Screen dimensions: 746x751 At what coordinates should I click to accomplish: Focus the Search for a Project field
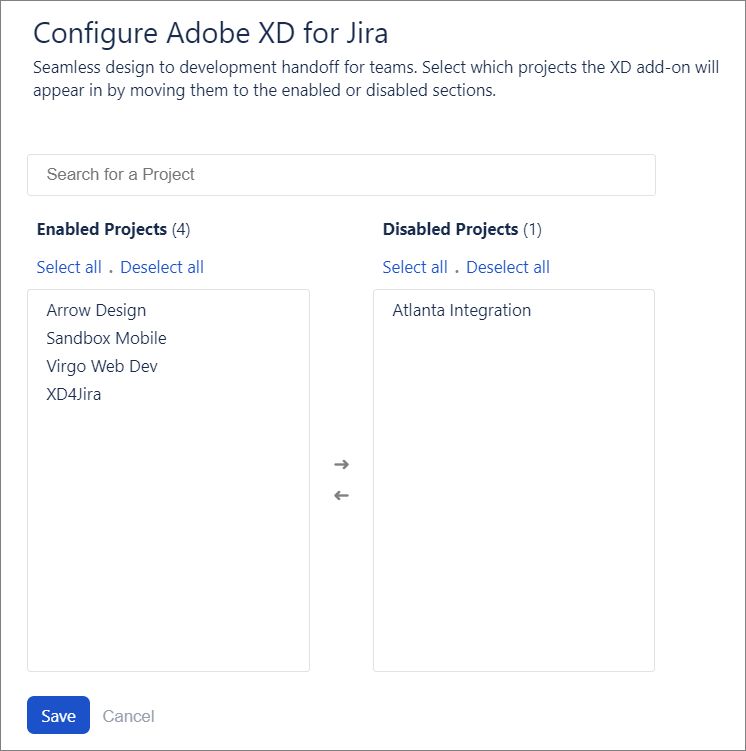tap(341, 175)
